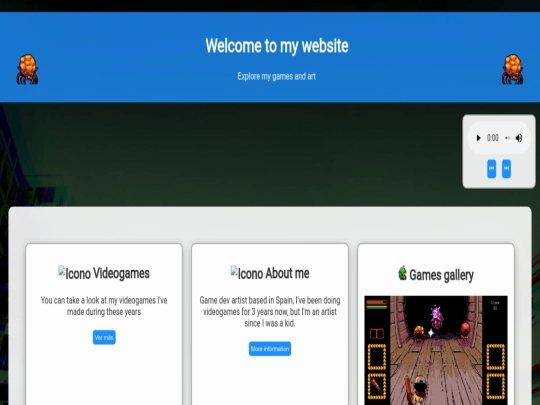Click the 'Videogames' card title

pos(121,273)
